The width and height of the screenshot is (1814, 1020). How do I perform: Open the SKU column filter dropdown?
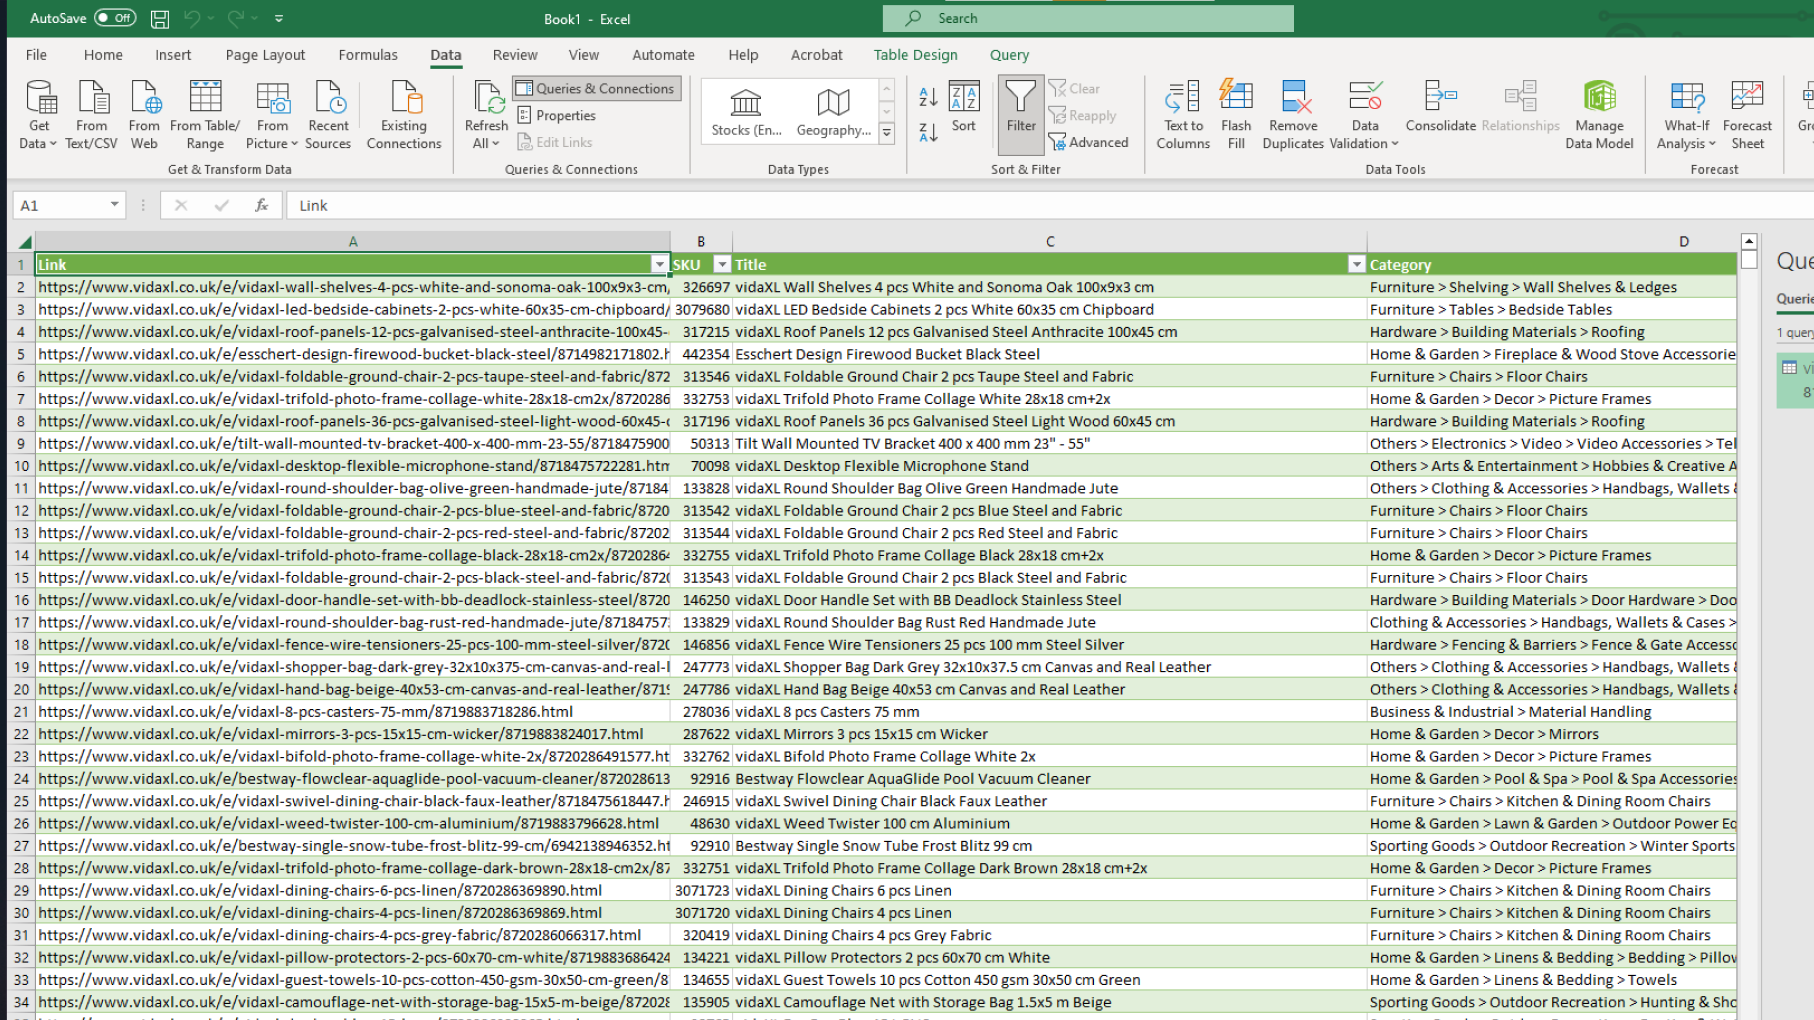(722, 264)
